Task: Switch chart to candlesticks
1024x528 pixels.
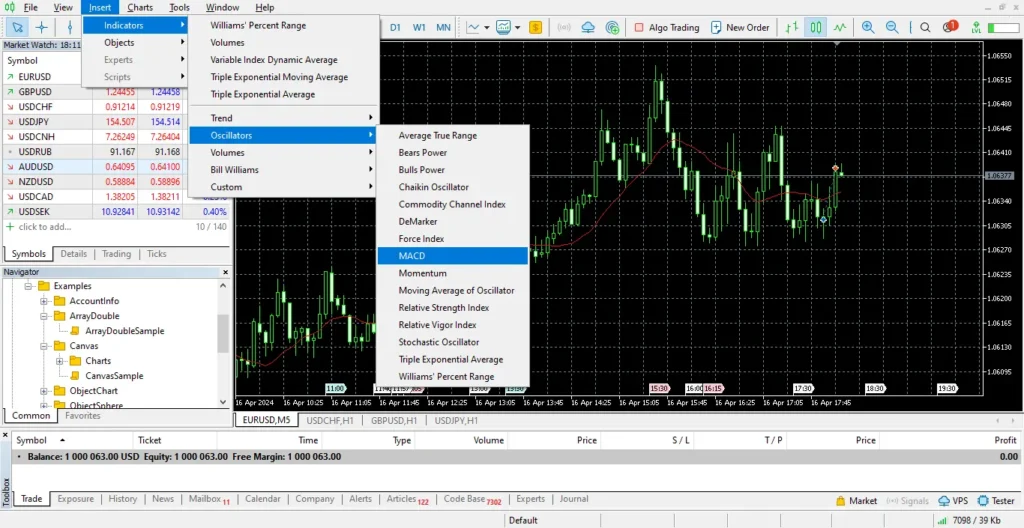Action: click(816, 27)
